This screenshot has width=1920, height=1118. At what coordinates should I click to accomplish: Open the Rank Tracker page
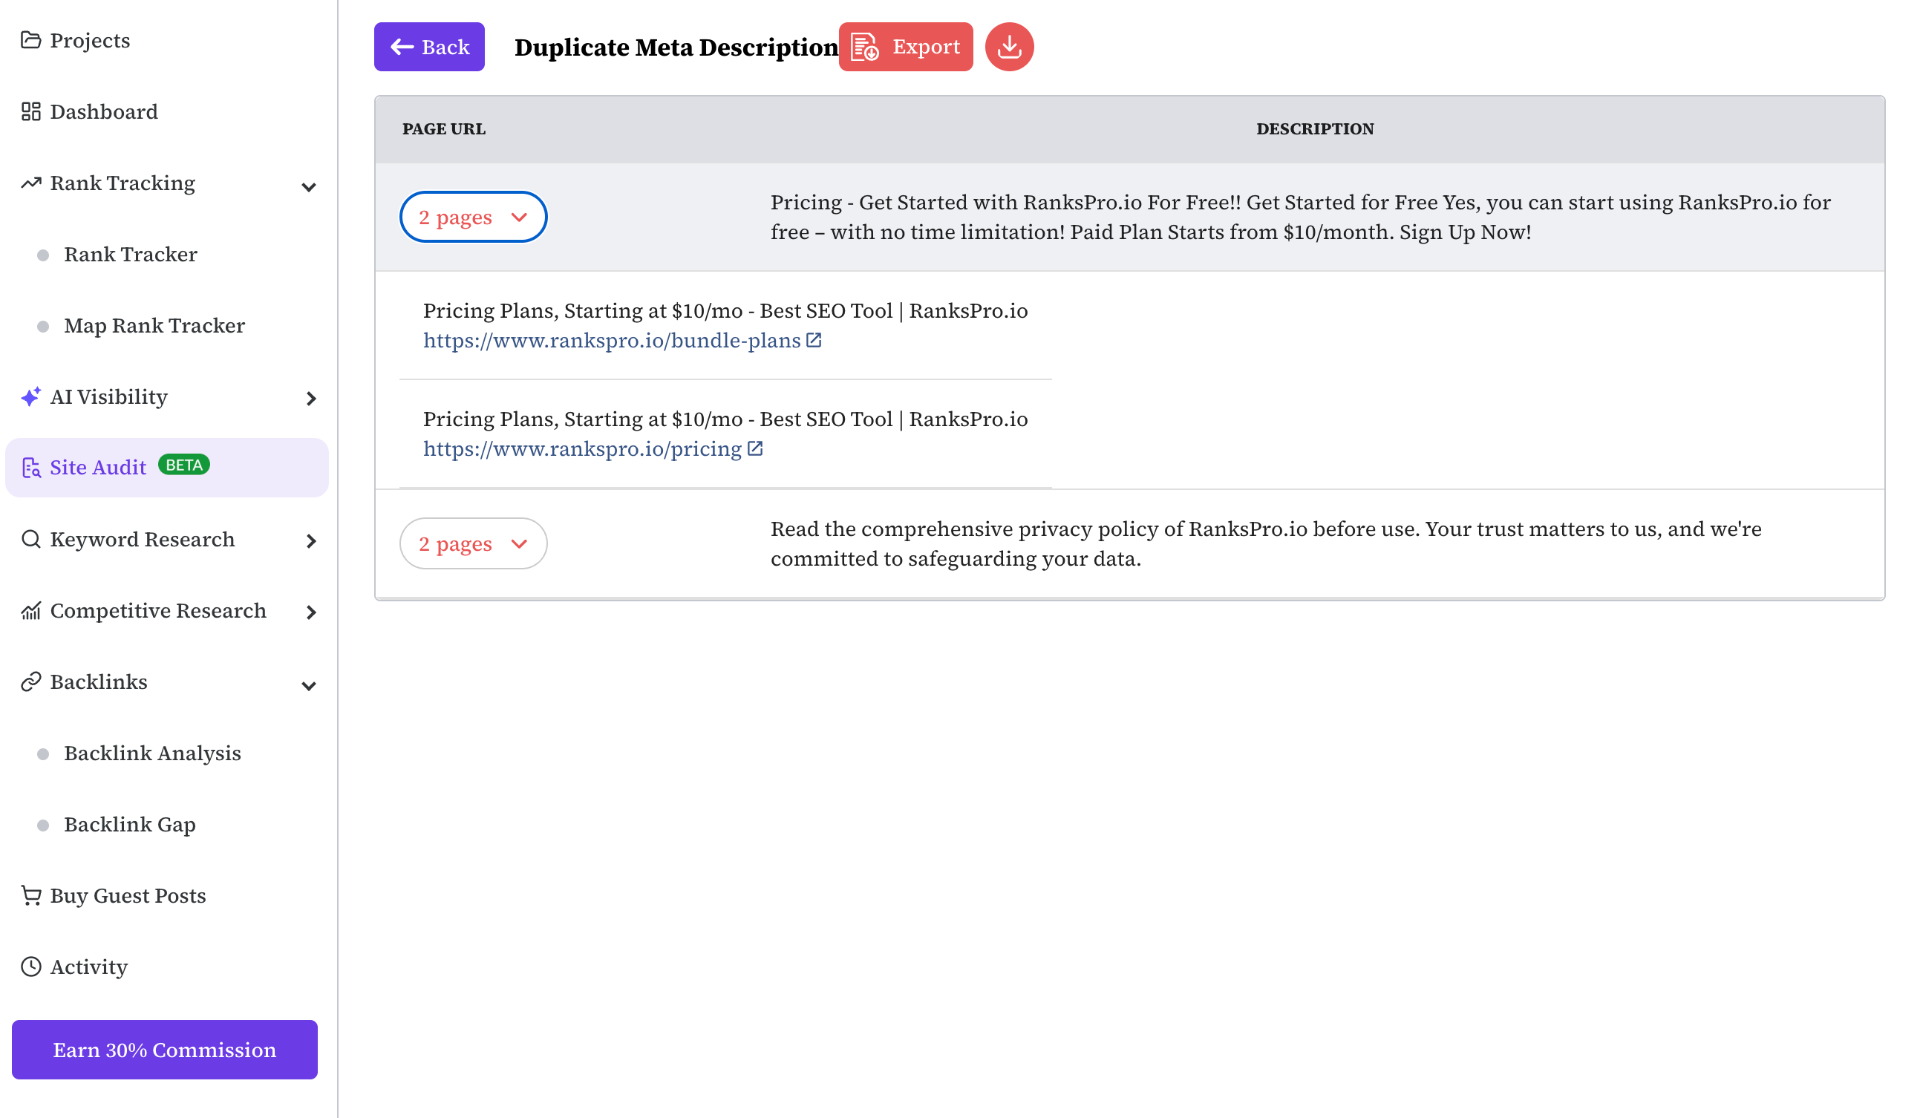[130, 254]
